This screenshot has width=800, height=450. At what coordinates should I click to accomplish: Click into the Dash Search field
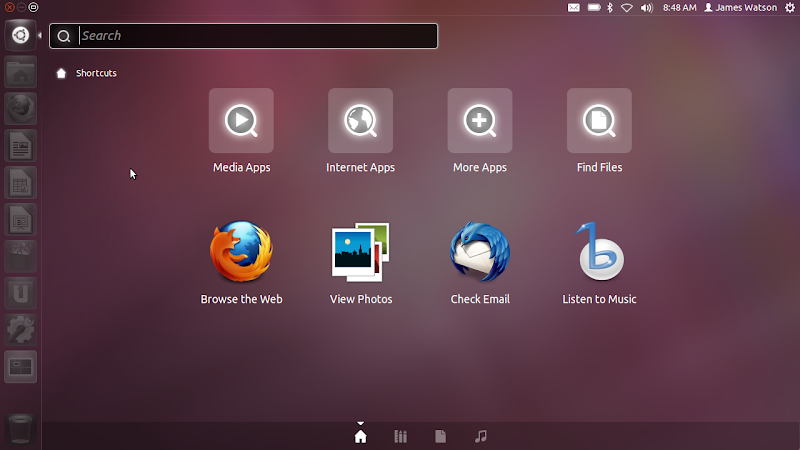point(243,36)
